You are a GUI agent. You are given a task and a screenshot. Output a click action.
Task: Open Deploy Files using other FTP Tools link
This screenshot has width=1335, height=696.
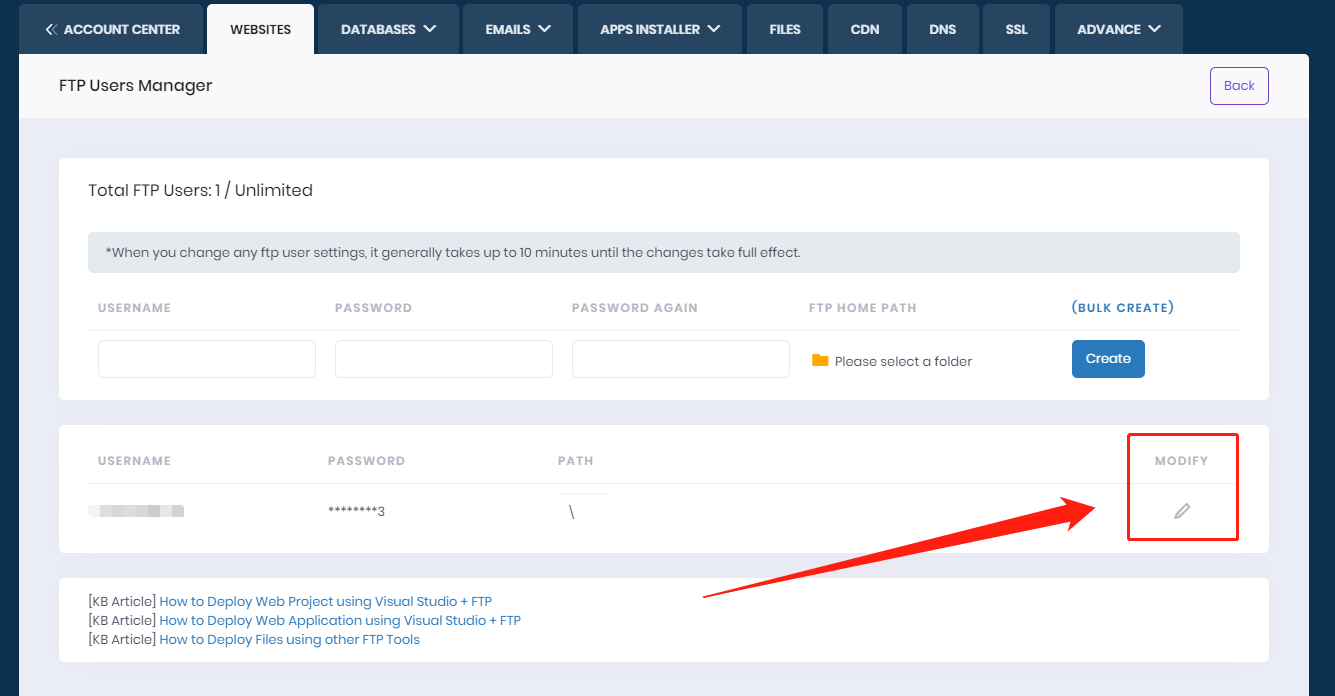coord(289,640)
